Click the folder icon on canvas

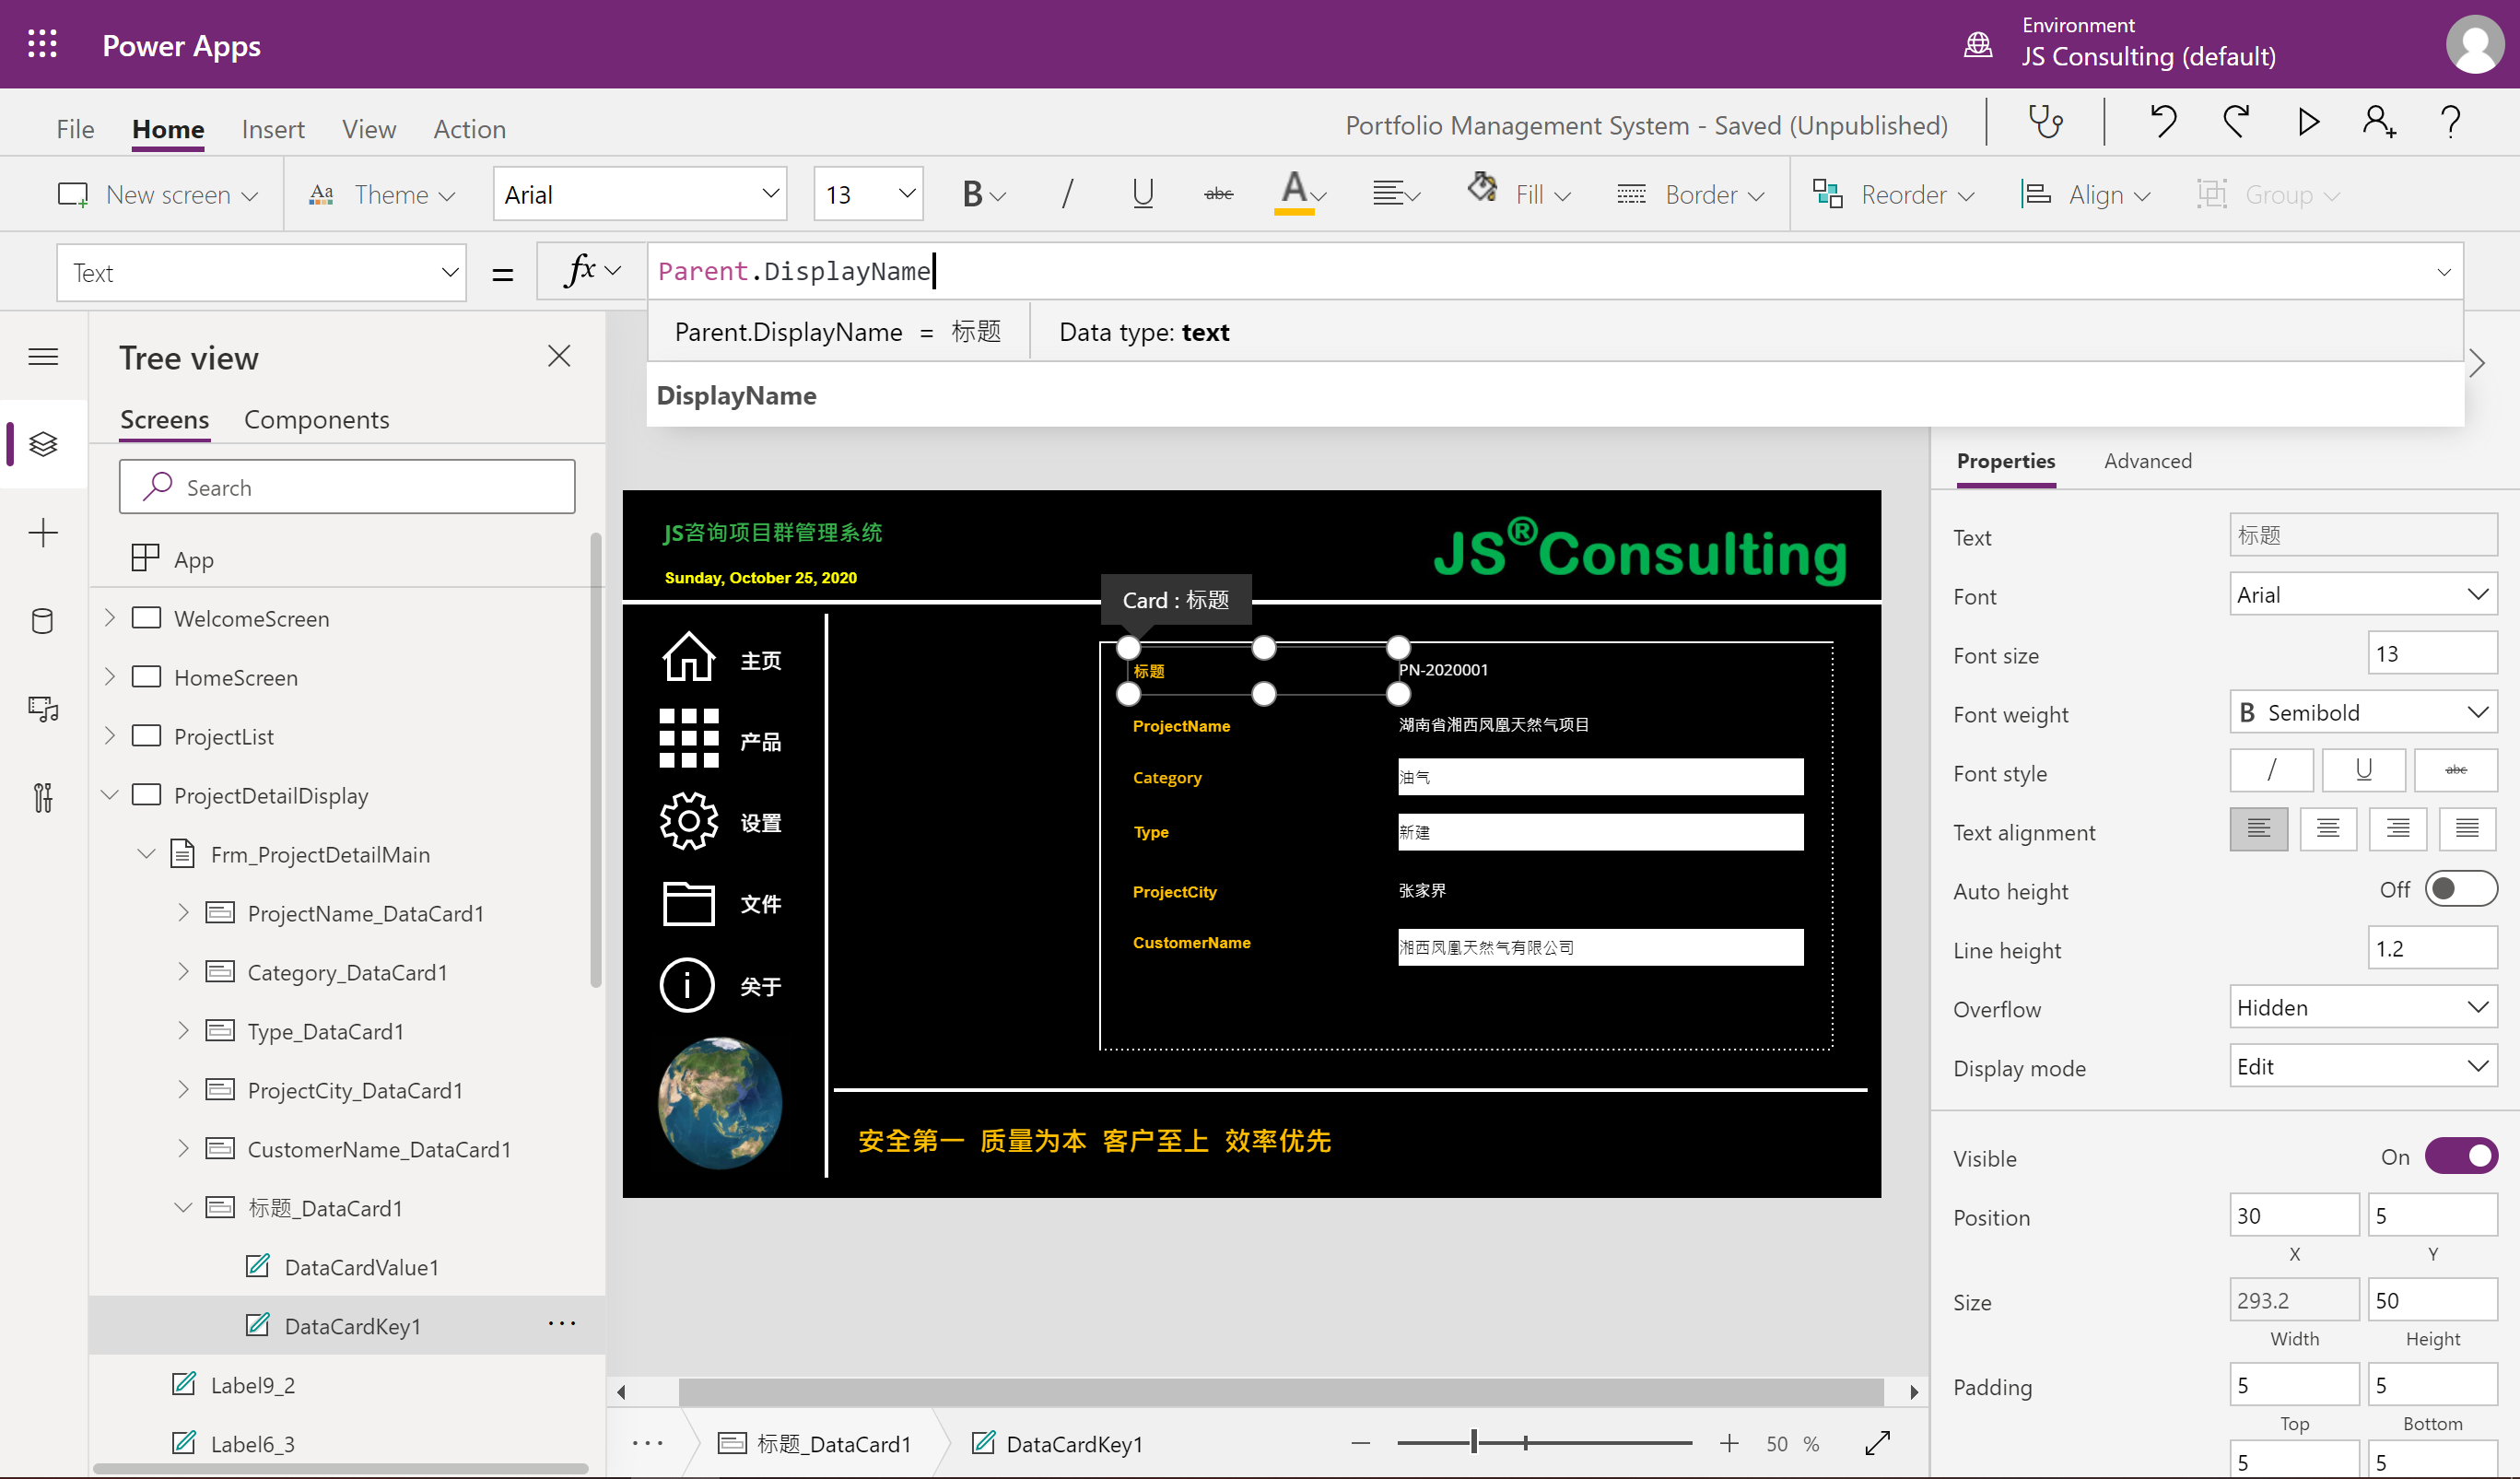[x=688, y=903]
